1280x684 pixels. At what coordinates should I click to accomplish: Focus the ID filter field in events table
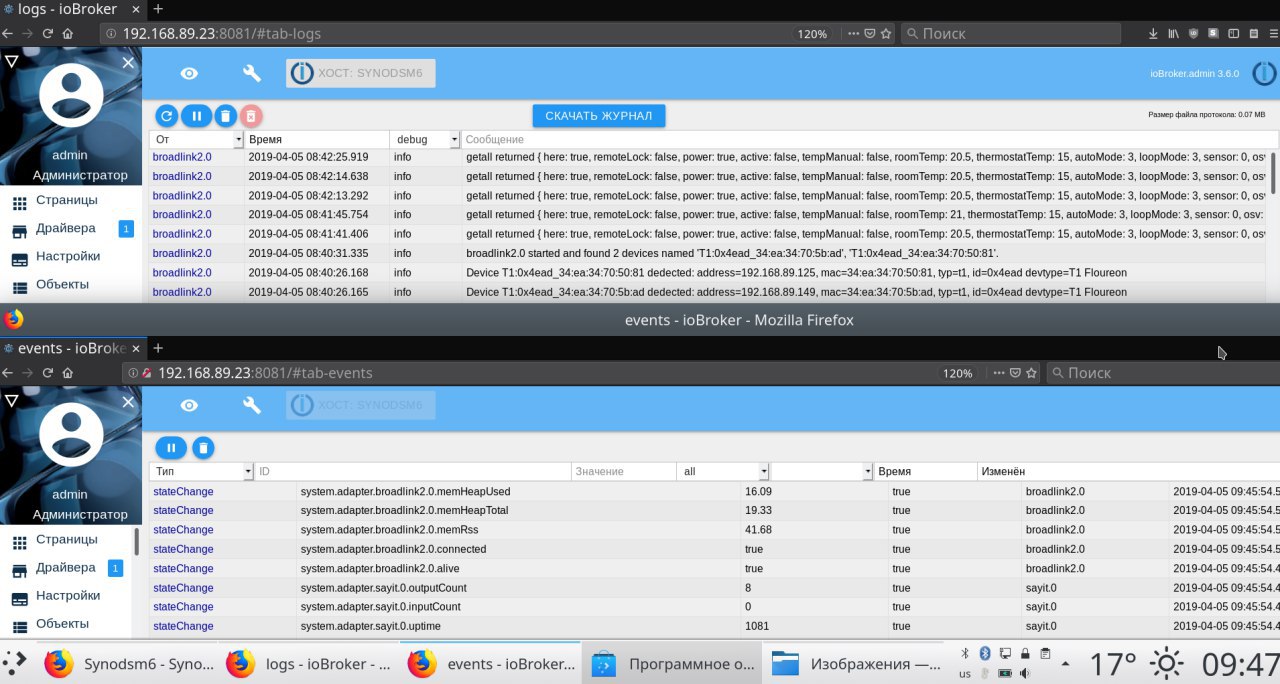click(413, 471)
